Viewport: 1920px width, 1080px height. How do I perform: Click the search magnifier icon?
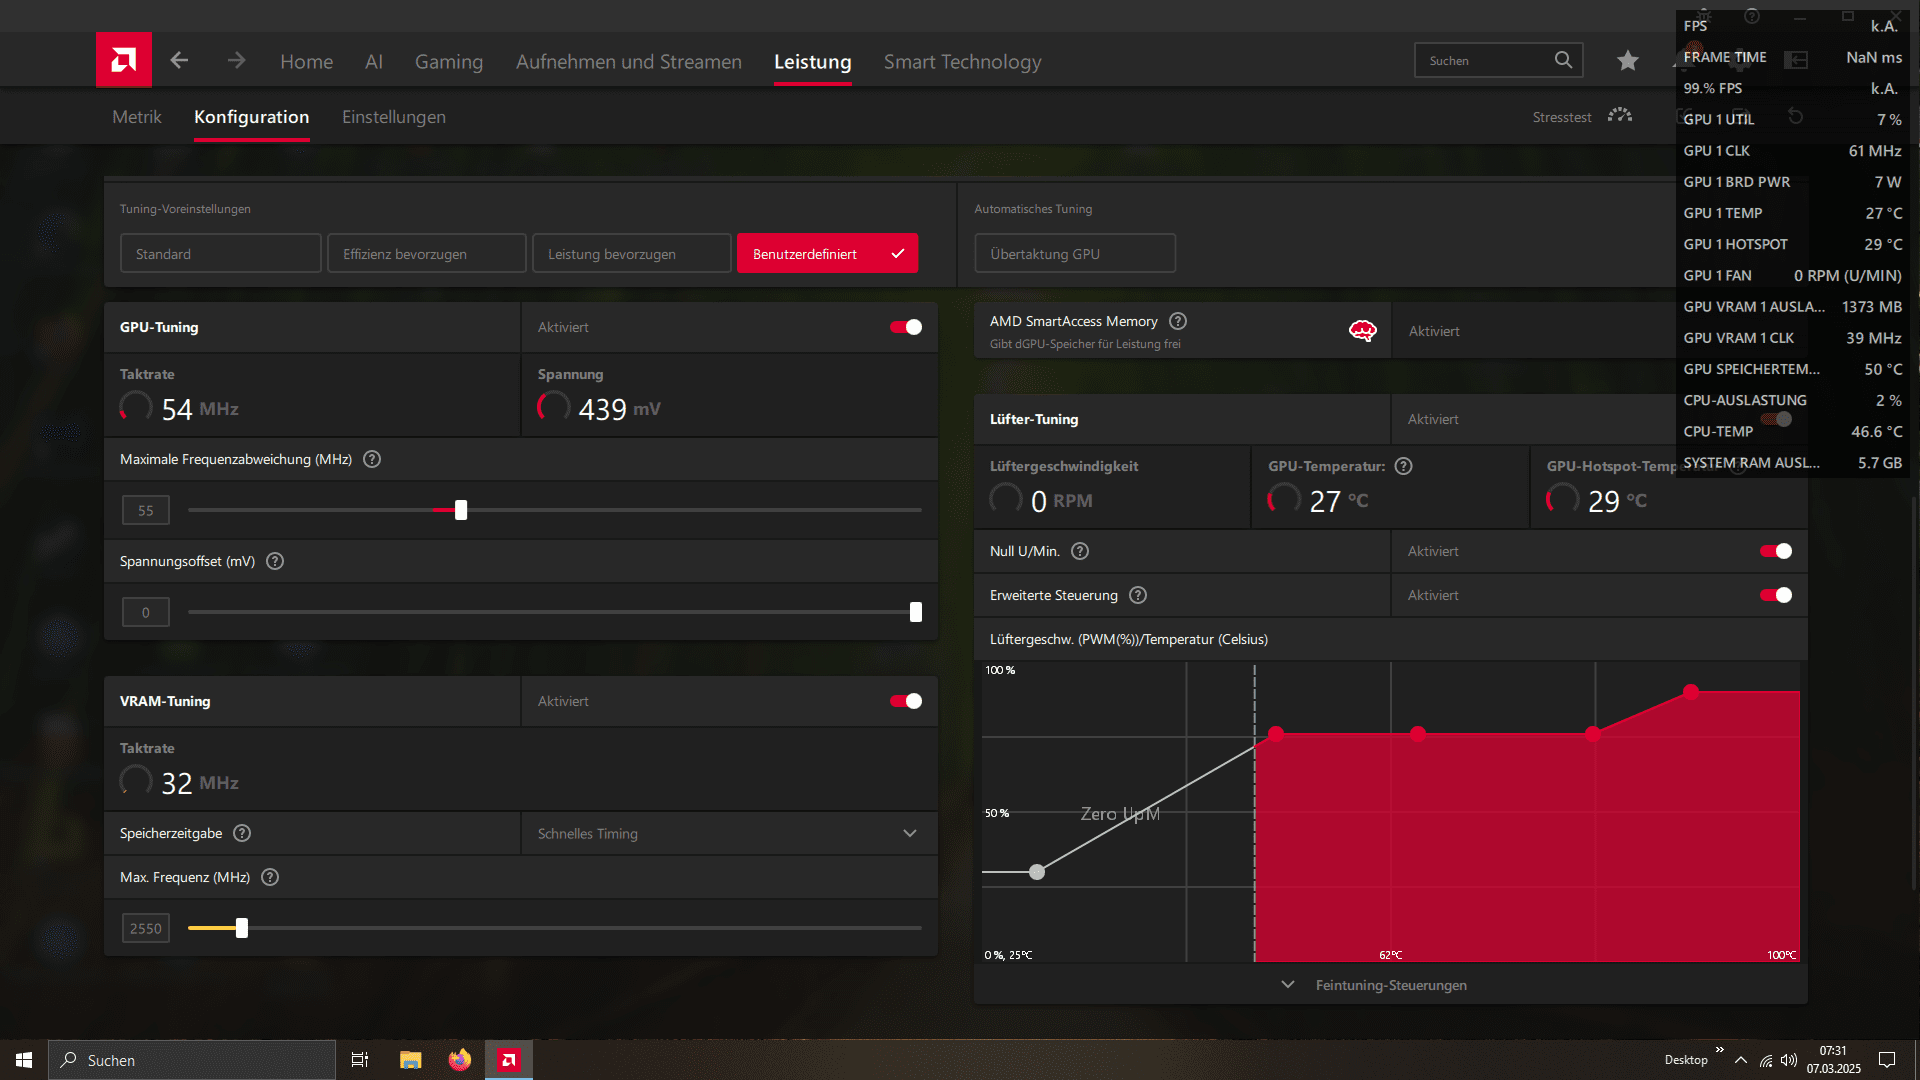point(1563,60)
